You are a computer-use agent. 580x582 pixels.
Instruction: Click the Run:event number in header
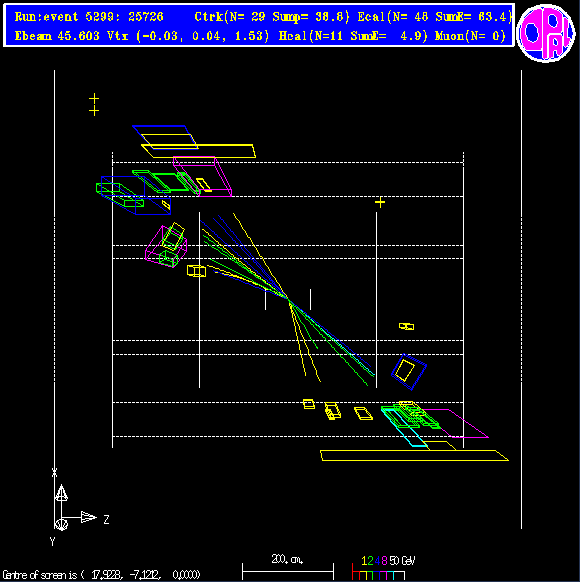[x=89, y=17]
